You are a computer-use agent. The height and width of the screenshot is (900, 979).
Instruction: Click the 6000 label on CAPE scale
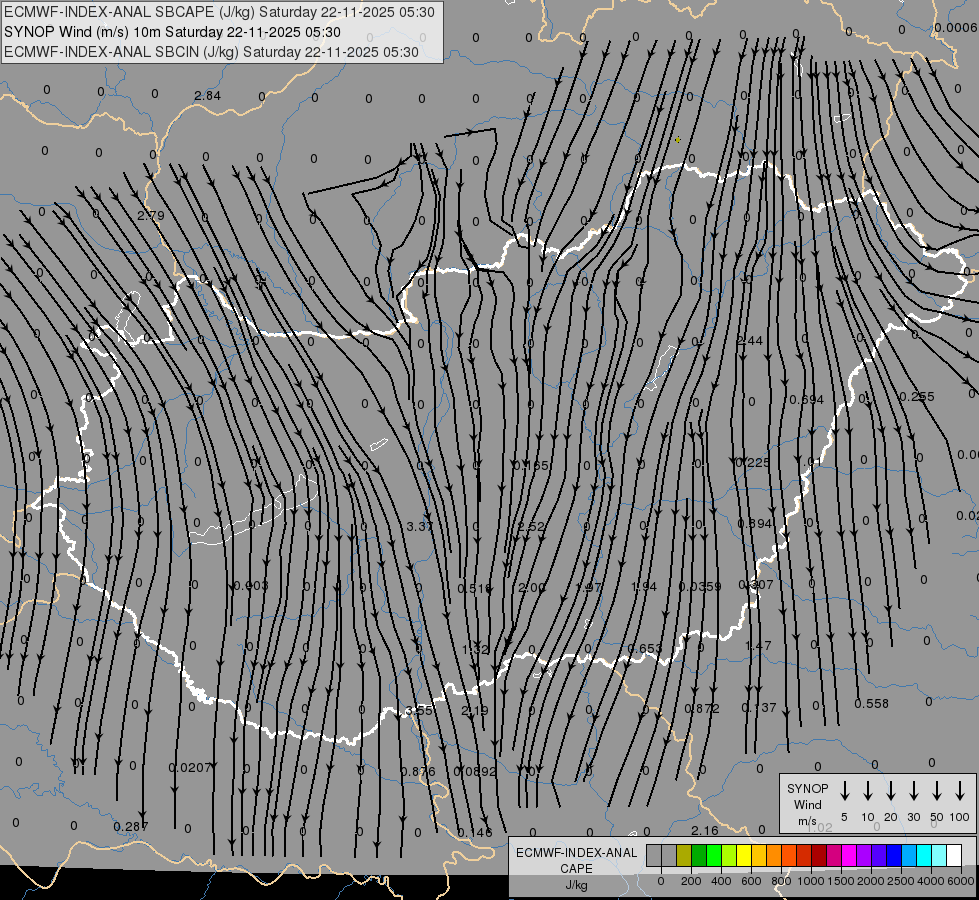961,881
